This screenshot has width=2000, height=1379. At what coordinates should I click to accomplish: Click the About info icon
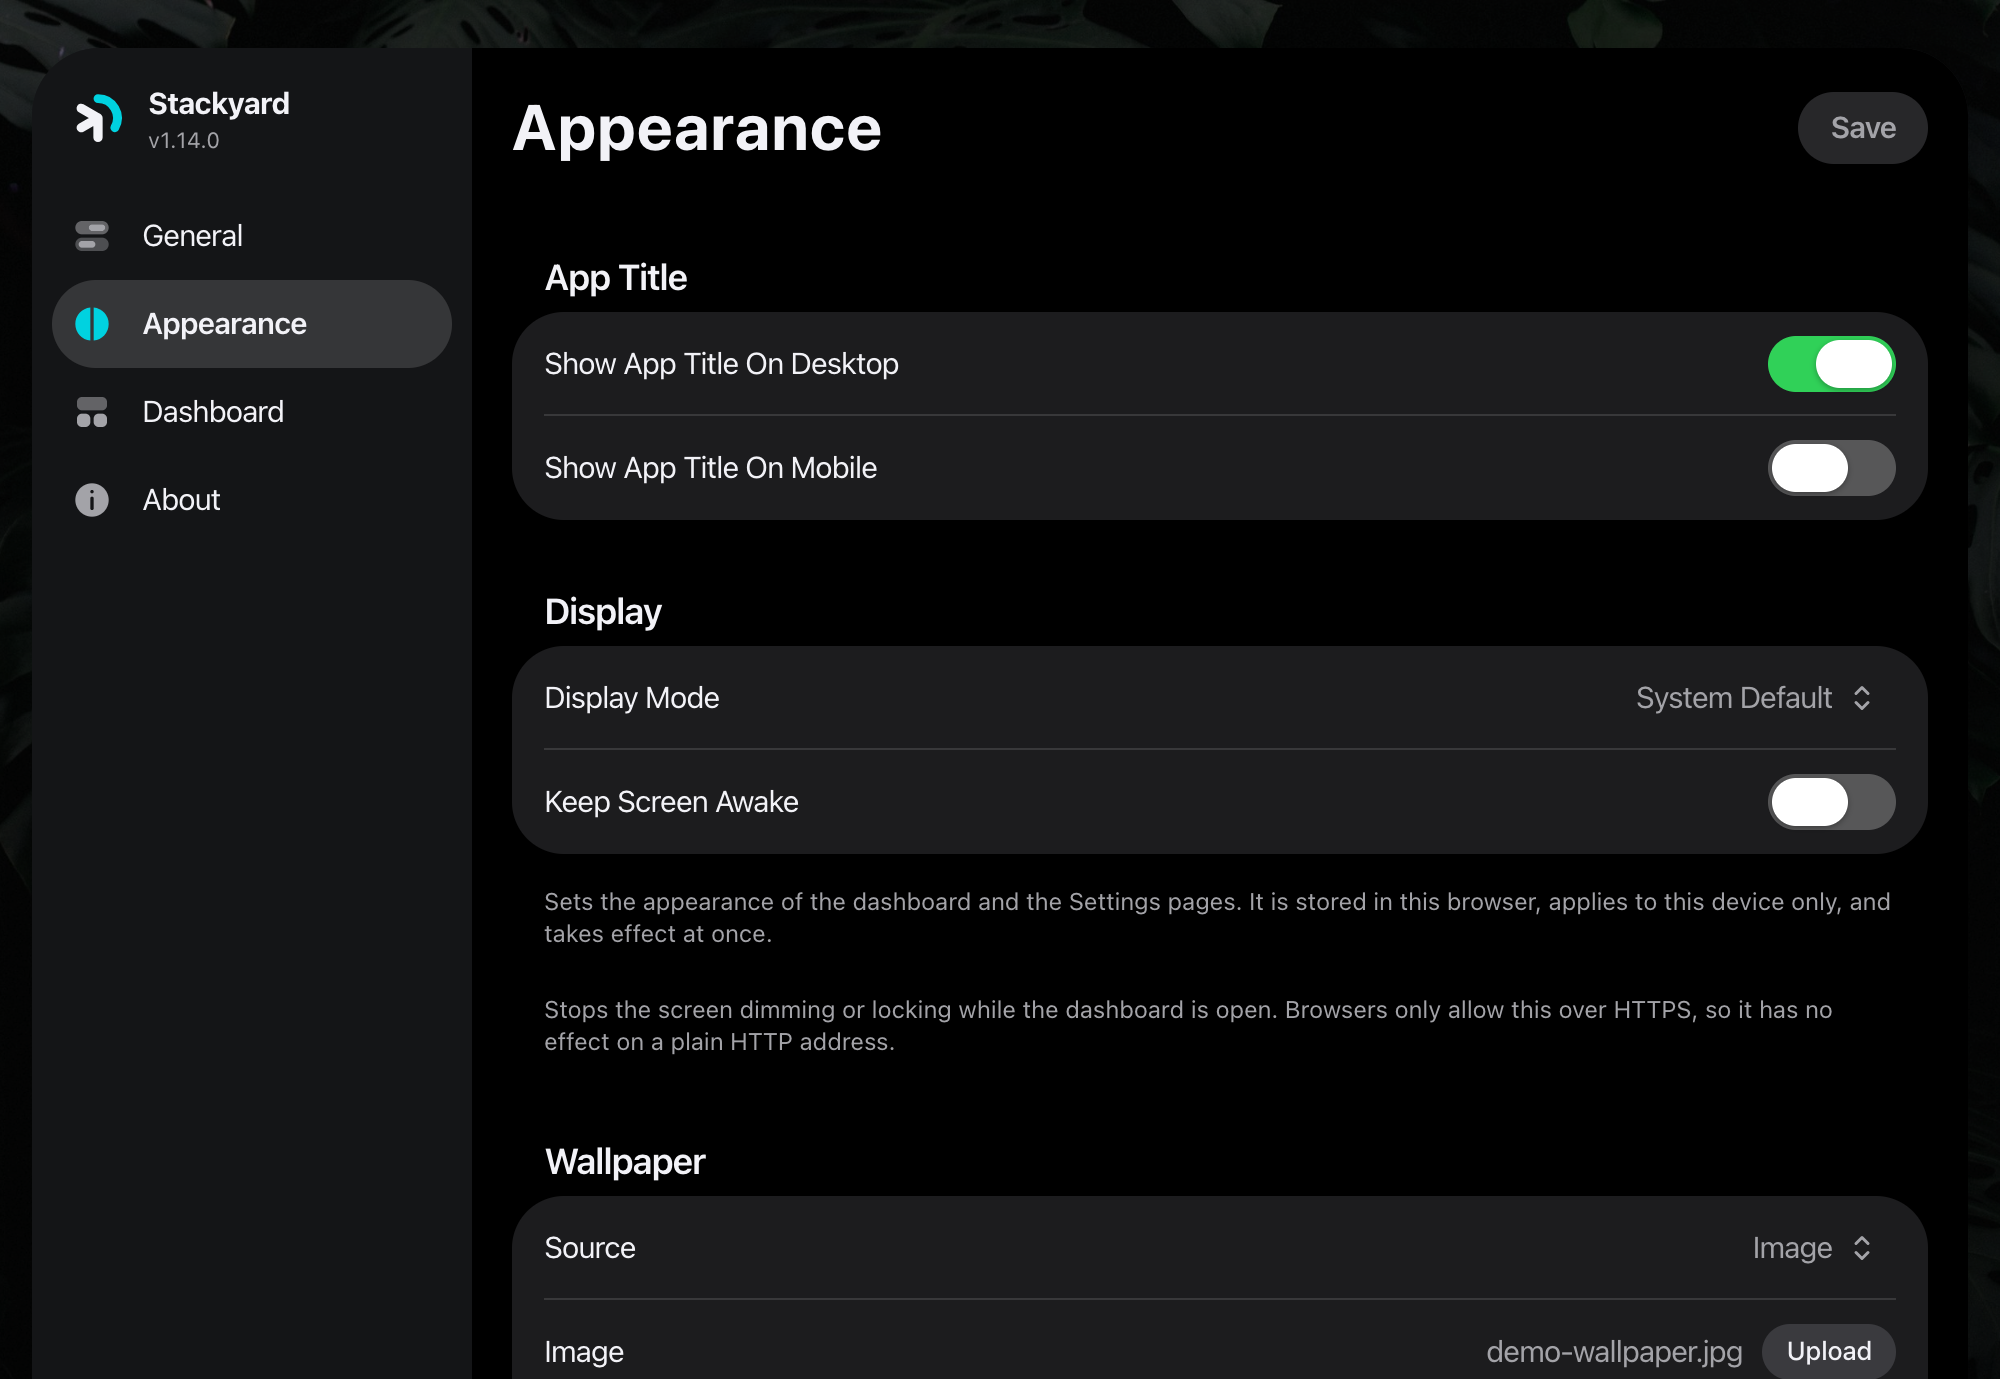tap(92, 500)
